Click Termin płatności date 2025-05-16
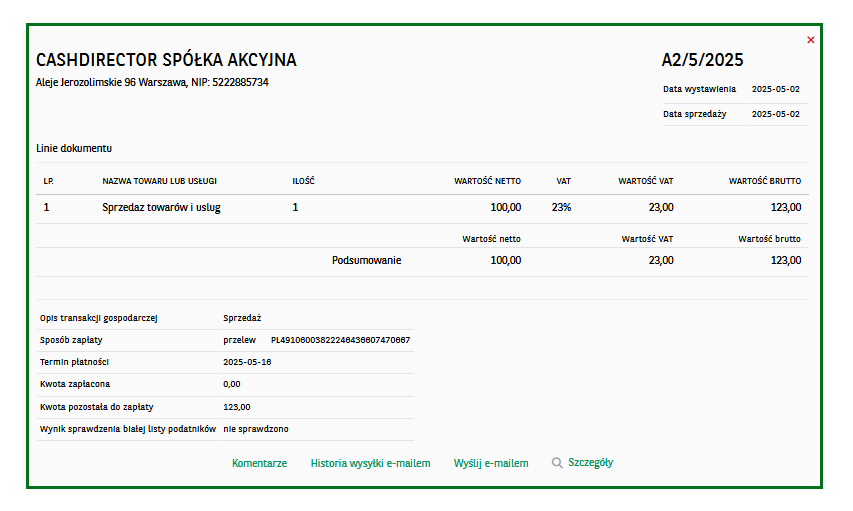The width and height of the screenshot is (853, 511). pyautogui.click(x=247, y=362)
